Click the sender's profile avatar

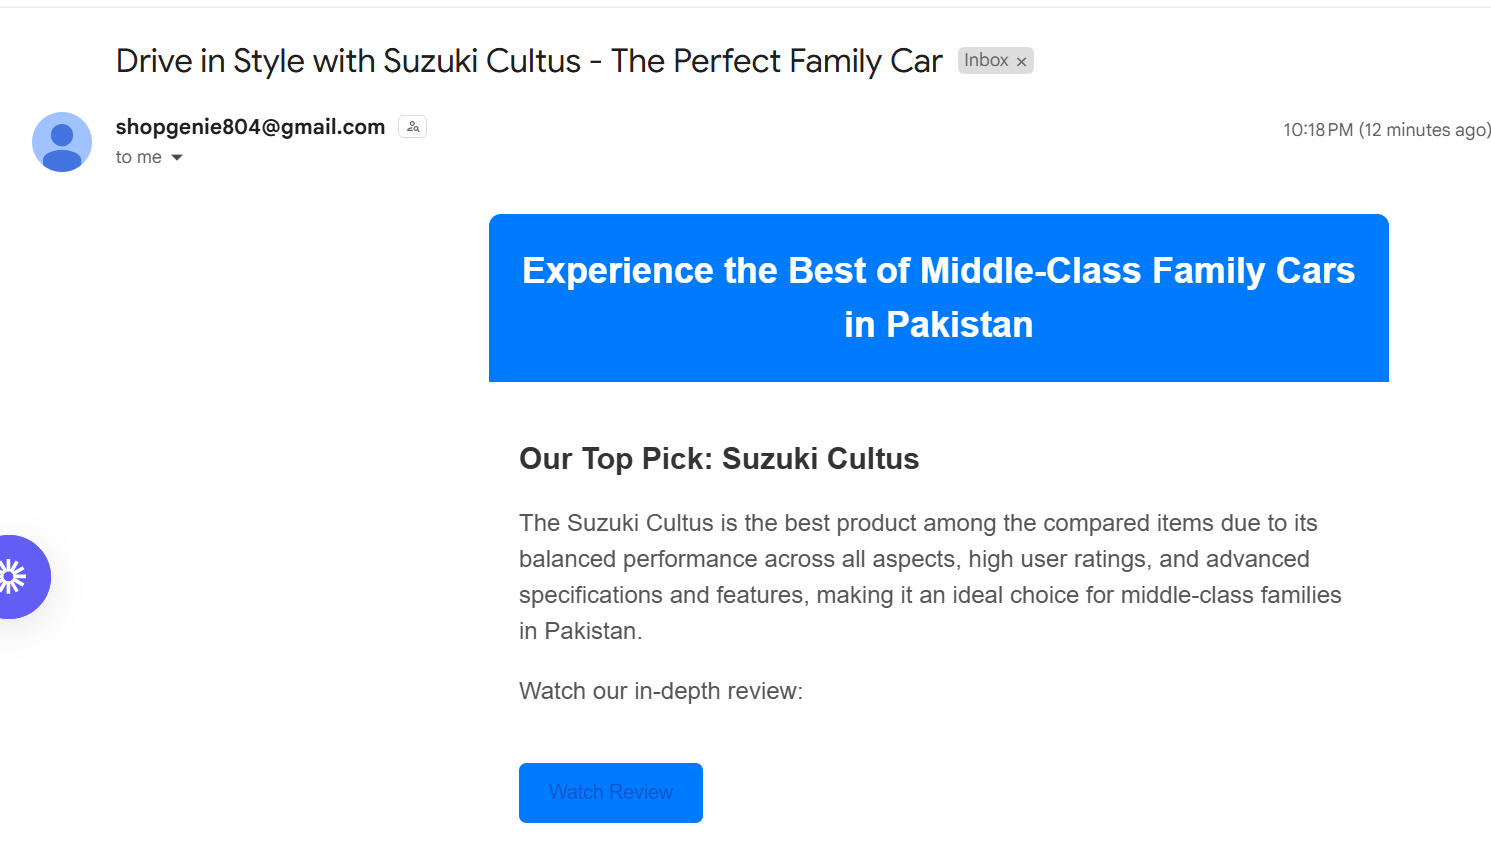[62, 142]
